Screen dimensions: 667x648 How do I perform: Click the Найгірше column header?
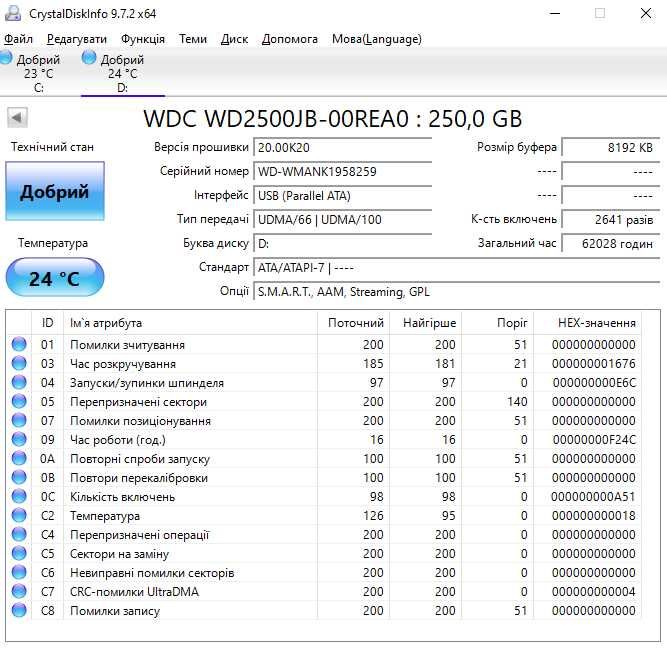[x=425, y=323]
